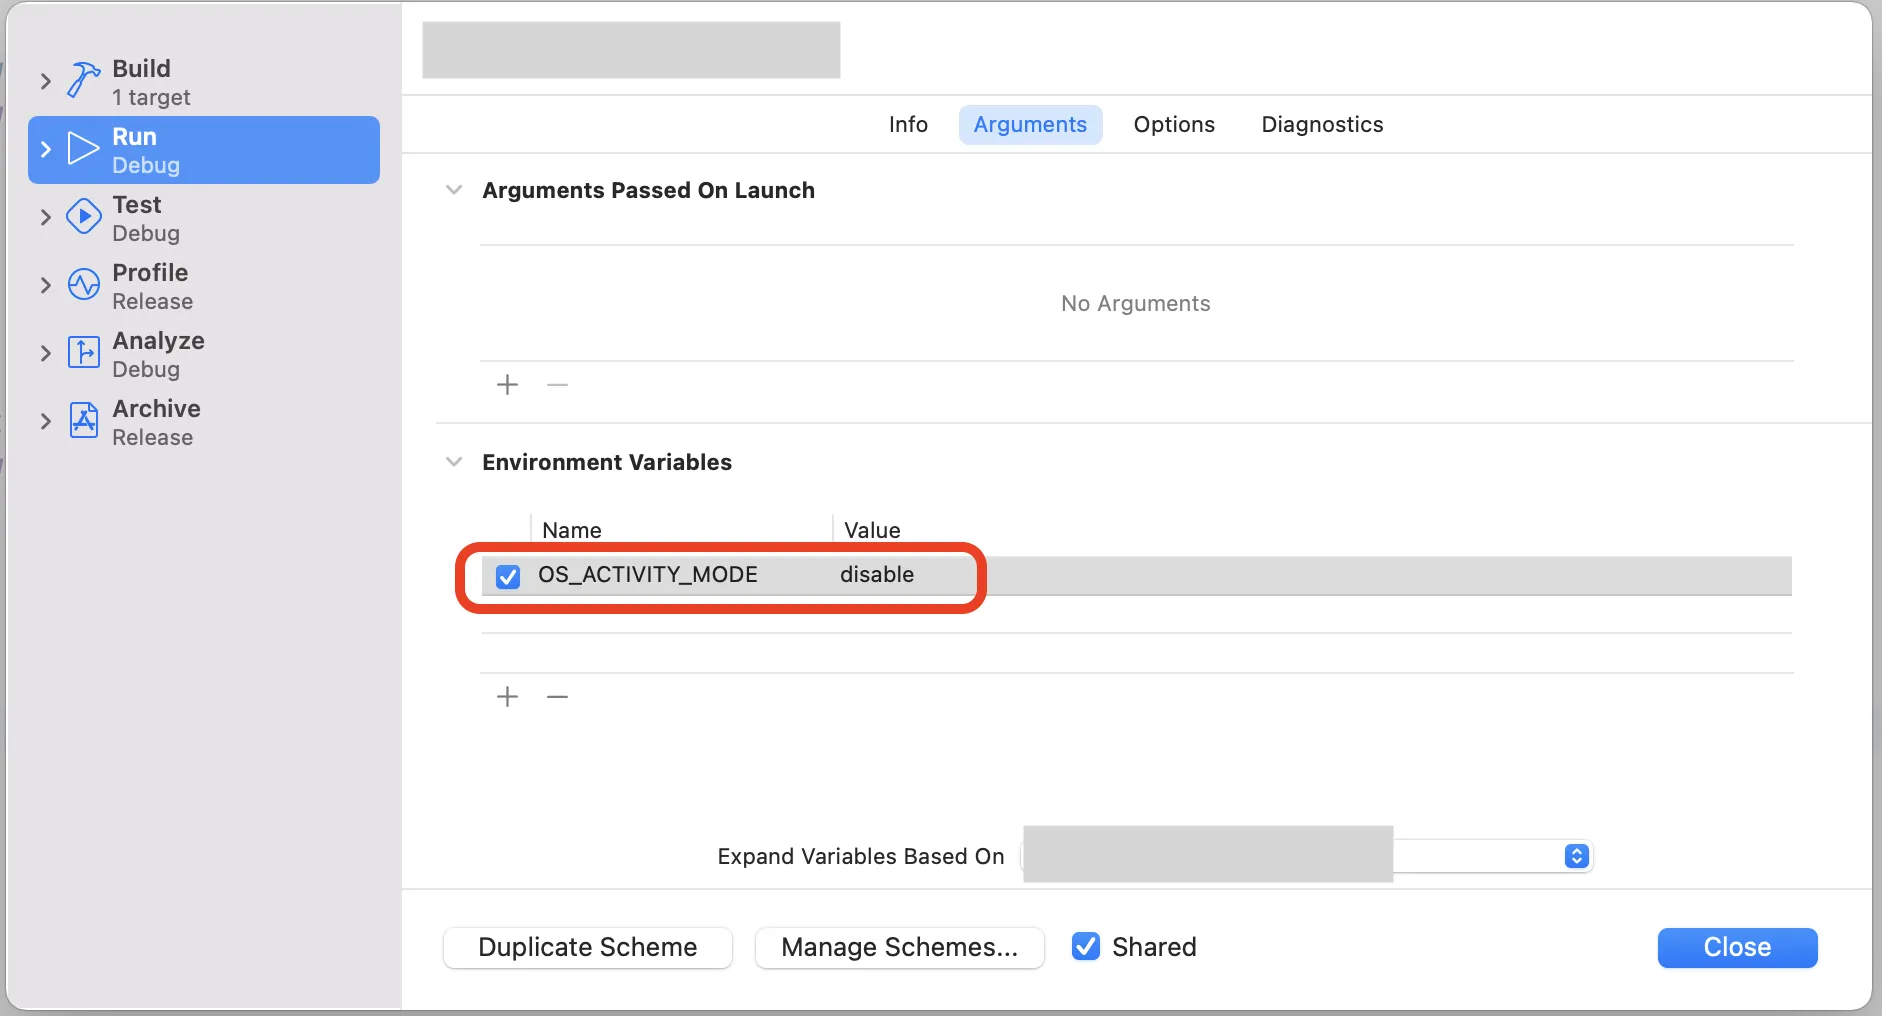Click the Archive icon in sidebar
This screenshot has height=1016, width=1882.
[83, 421]
